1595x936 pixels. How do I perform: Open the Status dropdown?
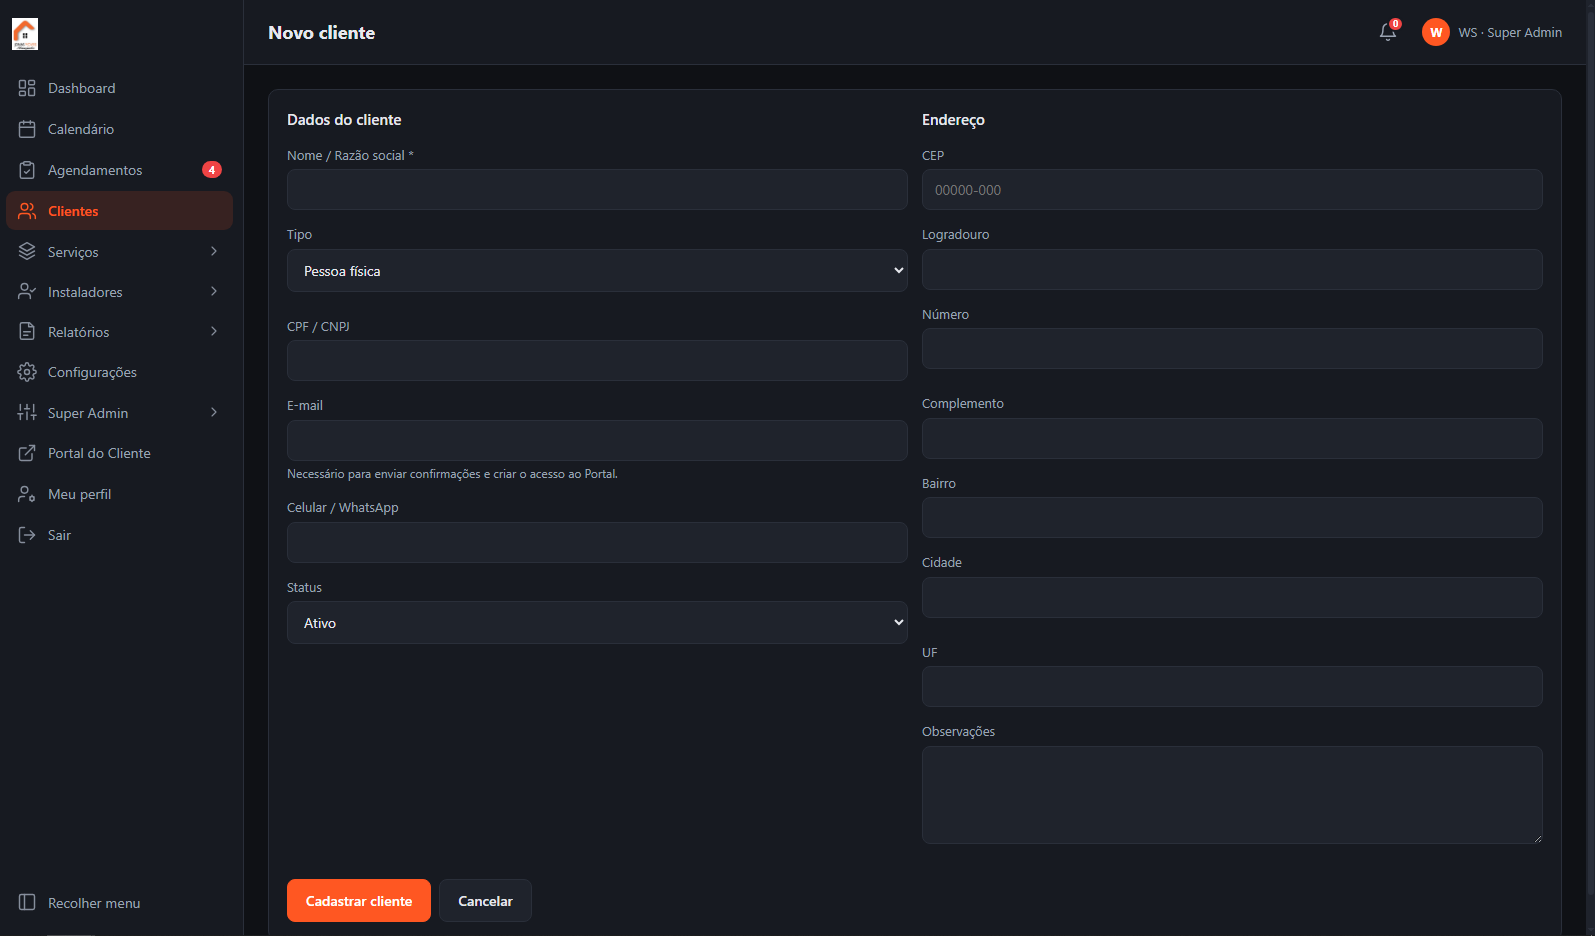(x=597, y=623)
